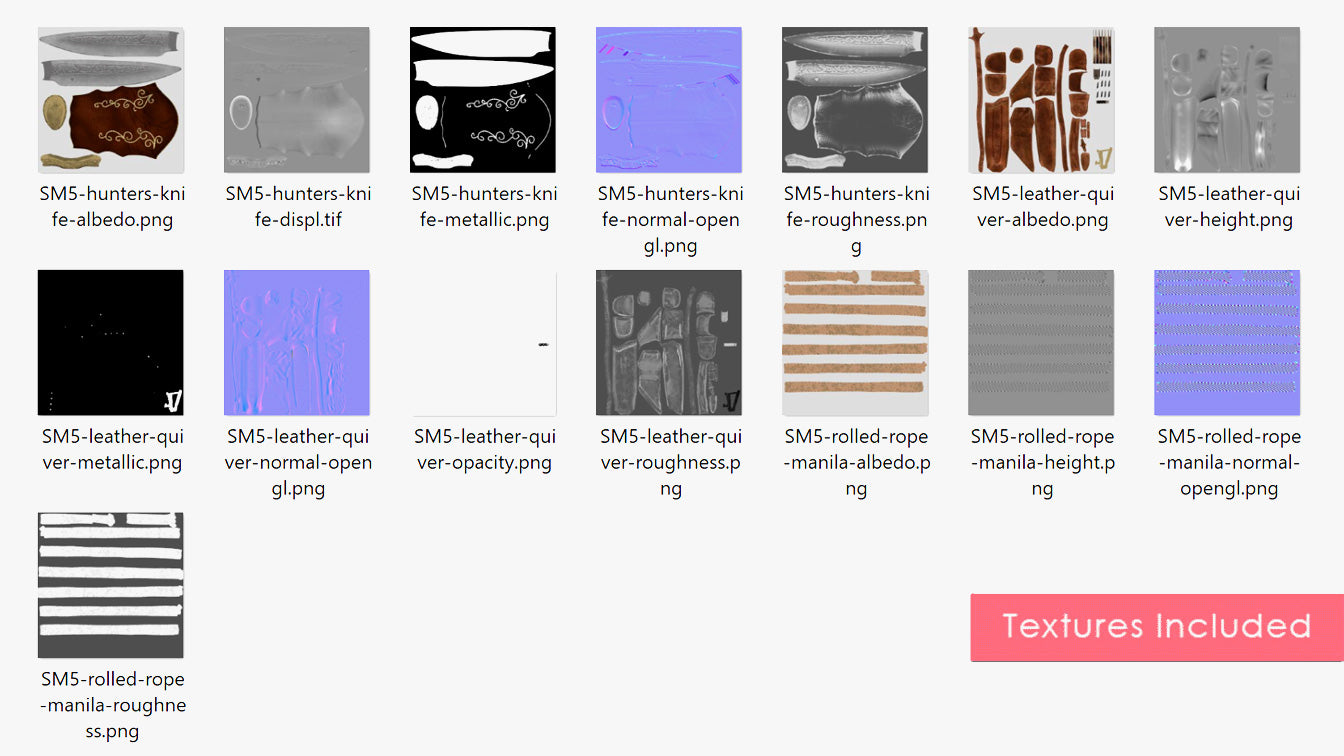
Task: Select the leather quiver metallic black thumbnail
Action: [111, 343]
